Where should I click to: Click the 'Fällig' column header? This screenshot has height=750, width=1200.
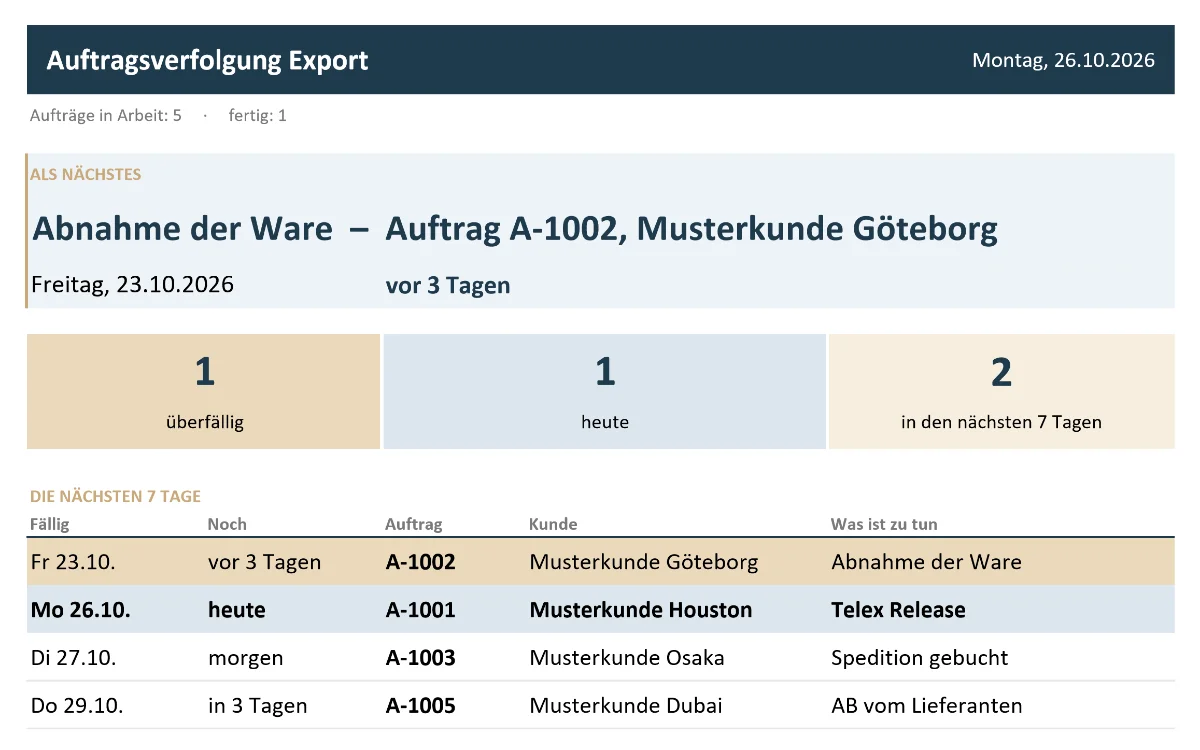pyautogui.click(x=50, y=524)
